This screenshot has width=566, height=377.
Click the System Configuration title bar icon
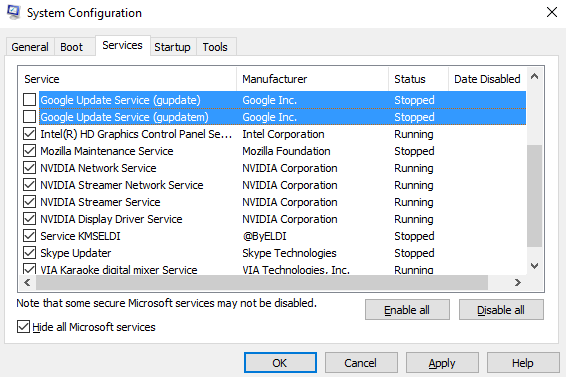click(13, 12)
